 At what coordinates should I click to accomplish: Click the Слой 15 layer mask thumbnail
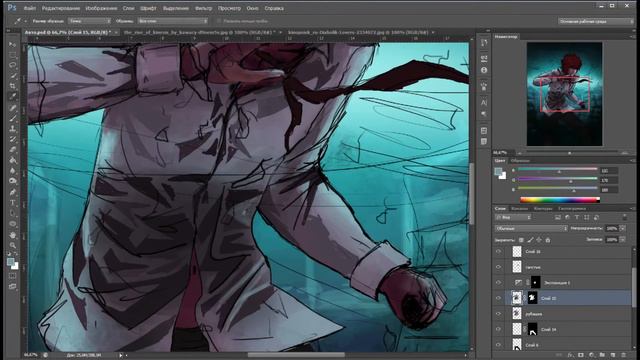(x=533, y=298)
